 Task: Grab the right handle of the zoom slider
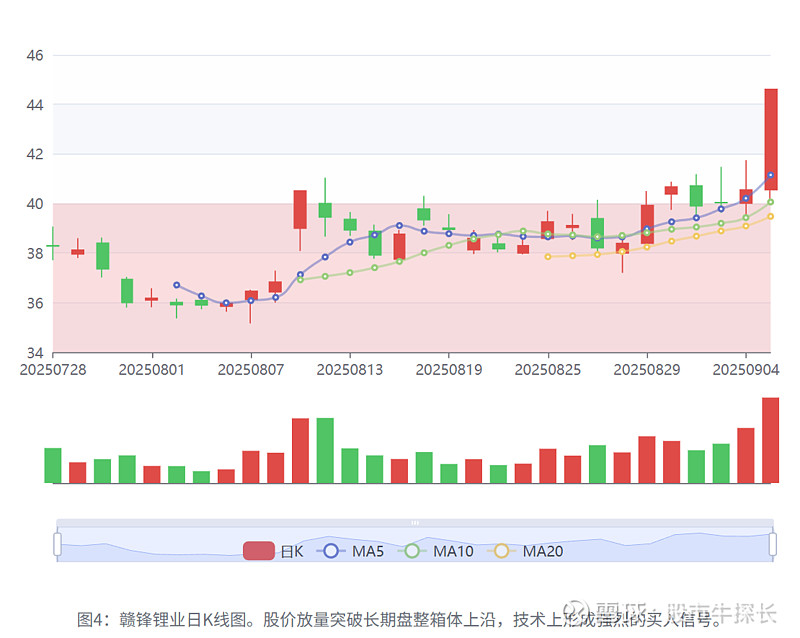(x=773, y=544)
